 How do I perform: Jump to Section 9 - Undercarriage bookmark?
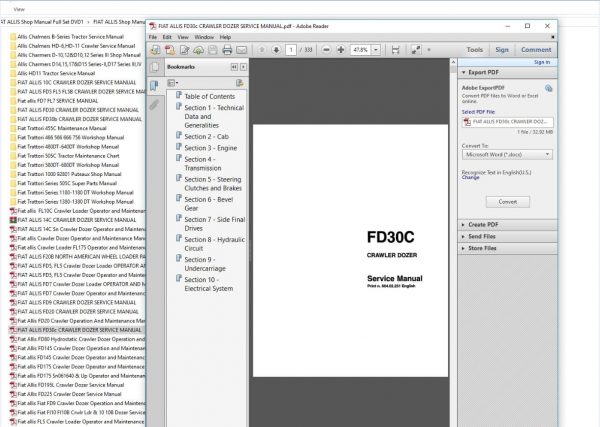[205, 264]
